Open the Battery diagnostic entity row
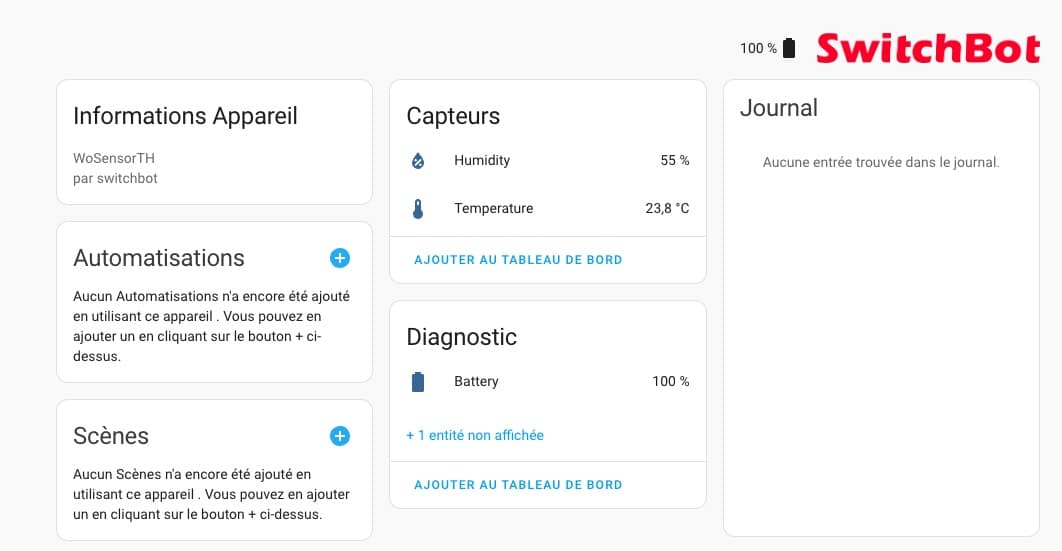The image size is (1062, 551). [548, 382]
